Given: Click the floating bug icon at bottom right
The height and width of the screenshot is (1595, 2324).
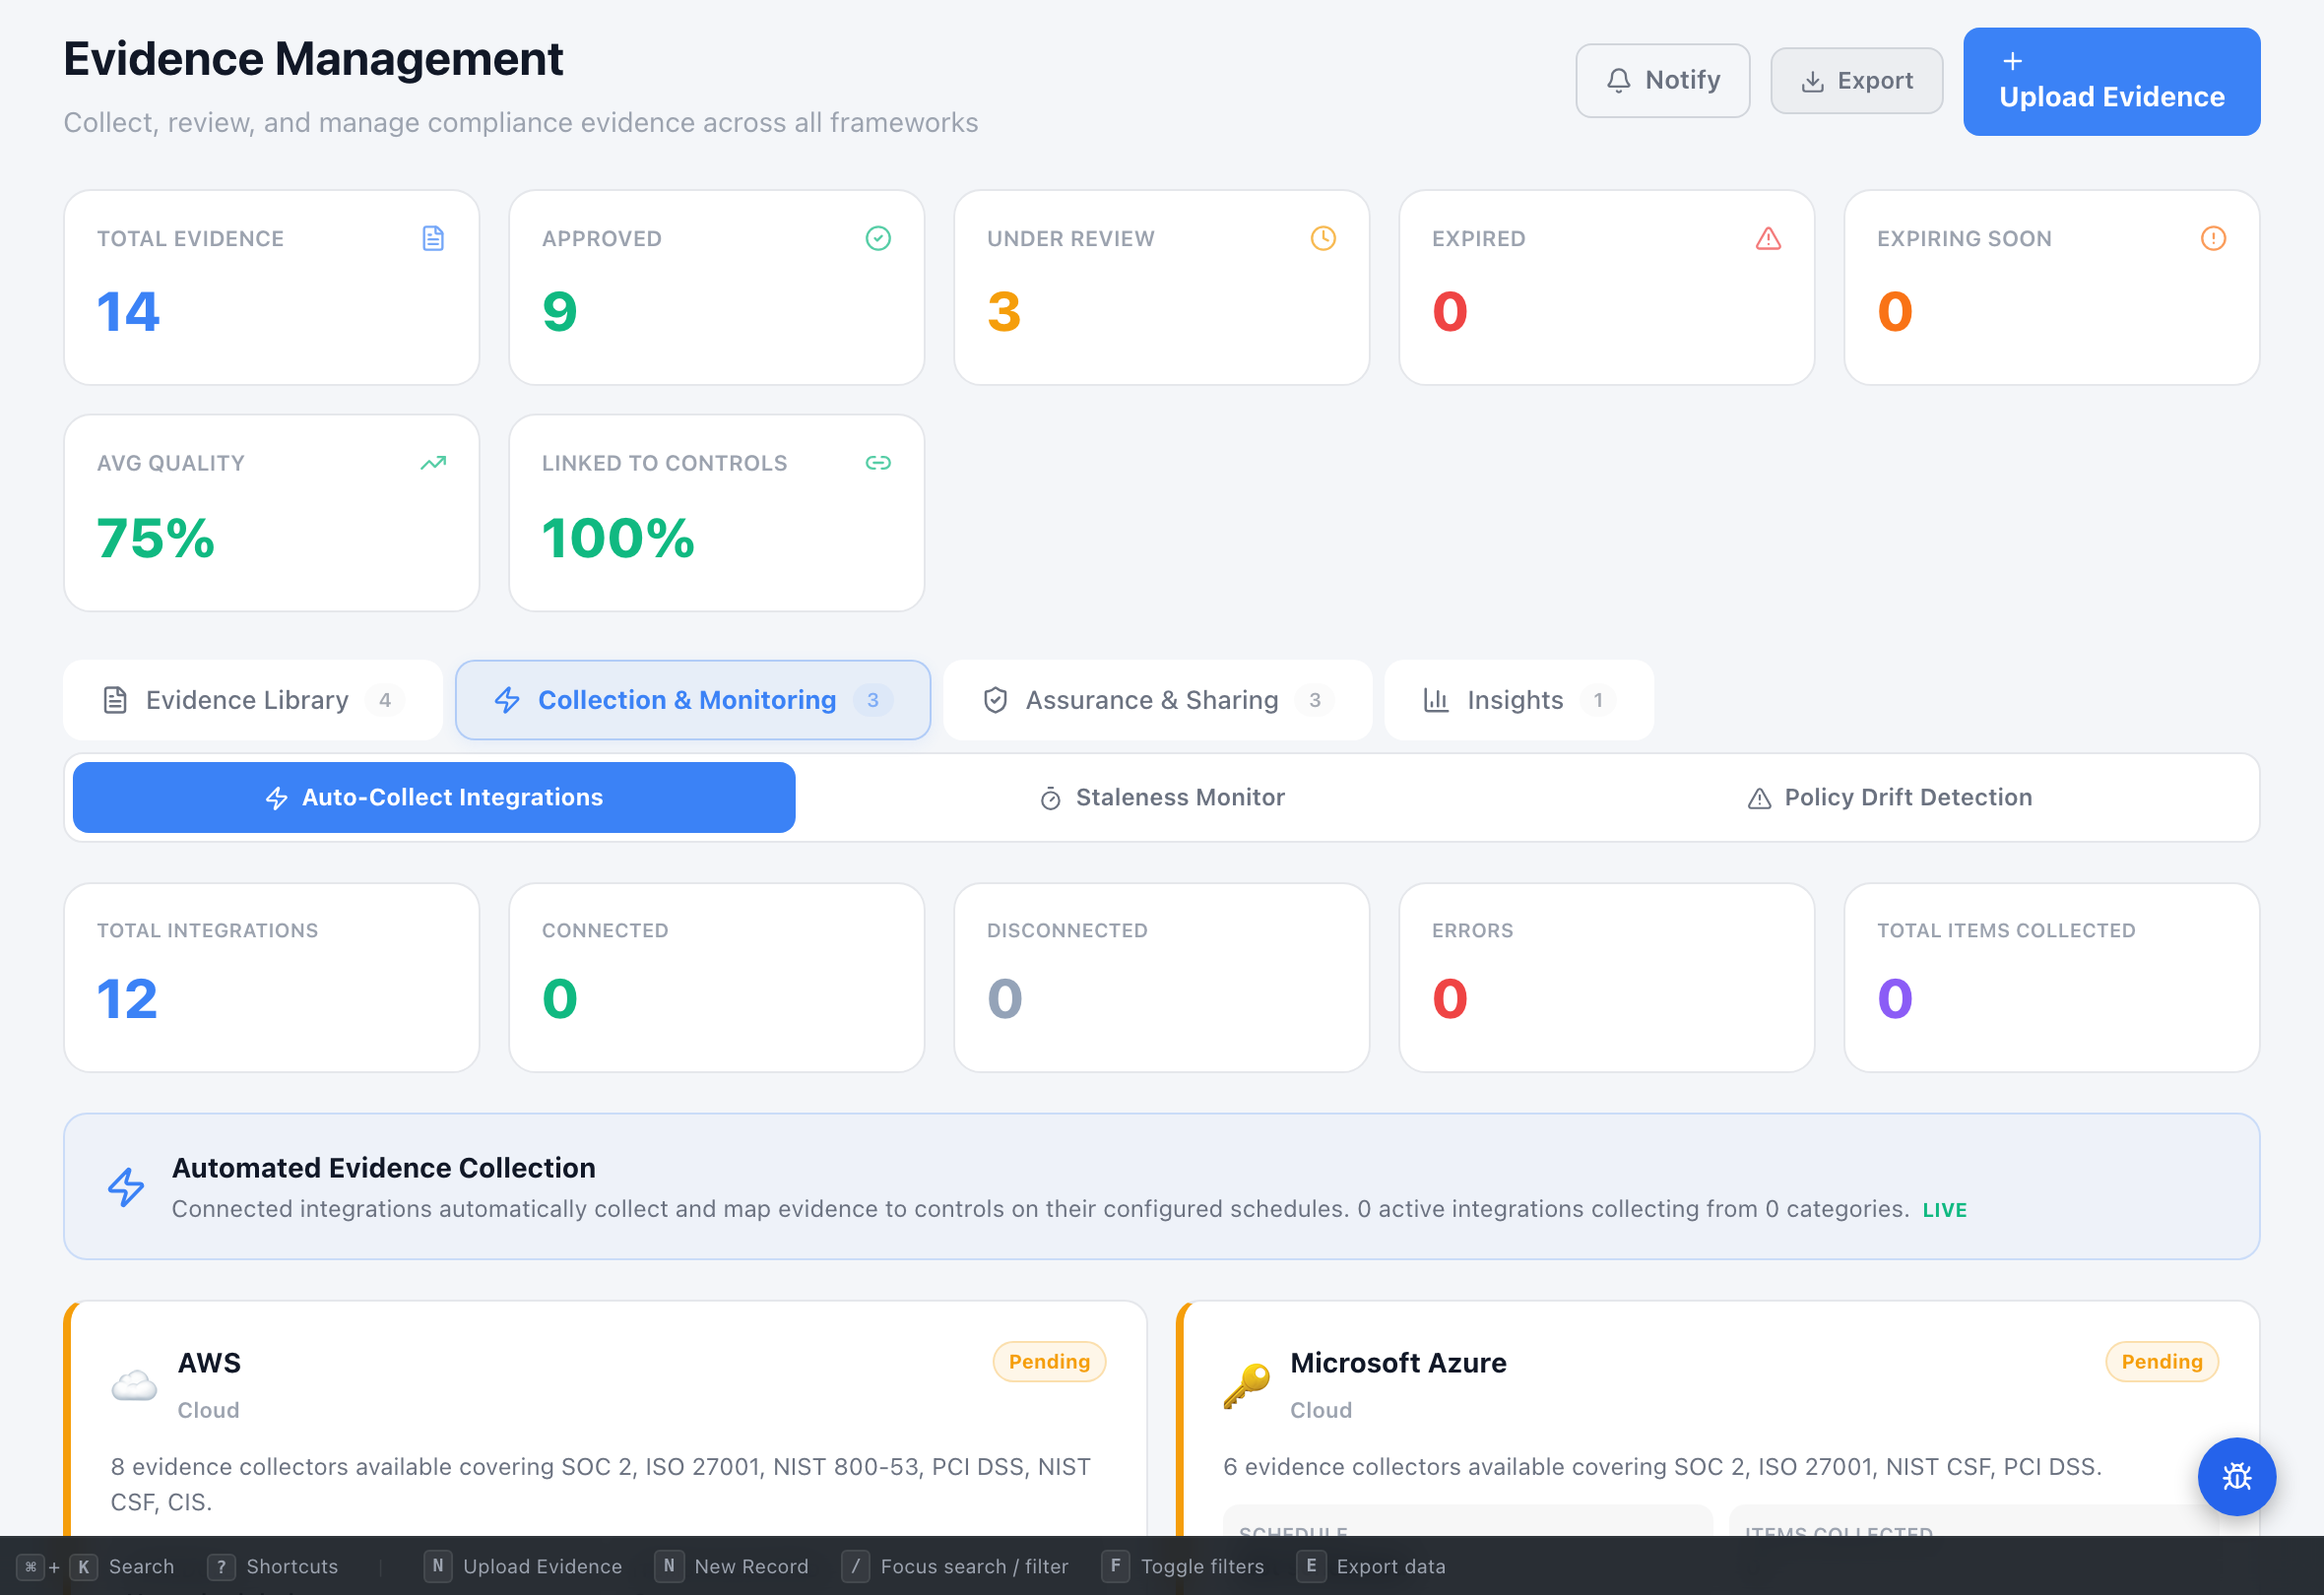Looking at the screenshot, I should (x=2237, y=1477).
